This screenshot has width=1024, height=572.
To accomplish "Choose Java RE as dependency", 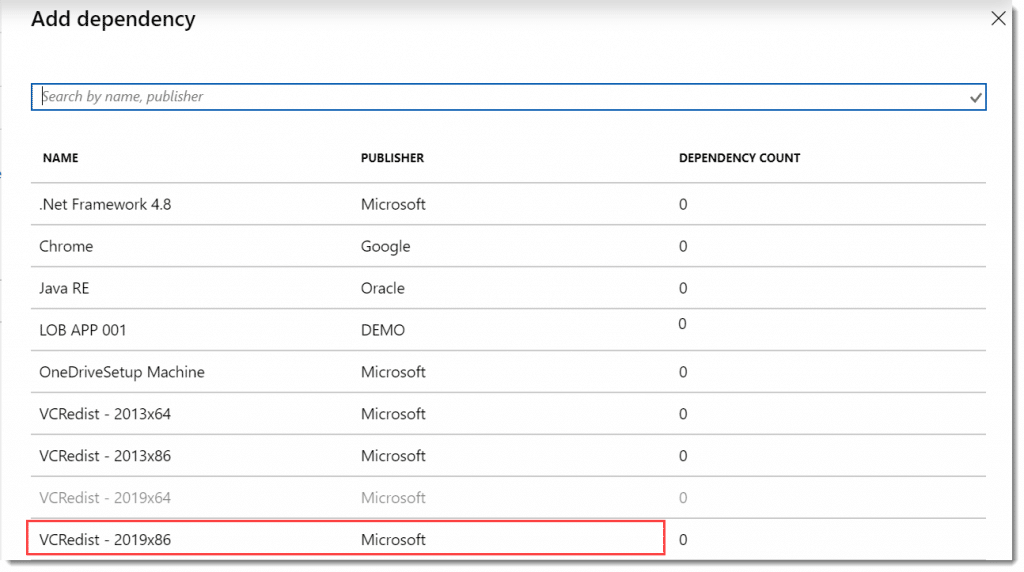I will point(508,288).
